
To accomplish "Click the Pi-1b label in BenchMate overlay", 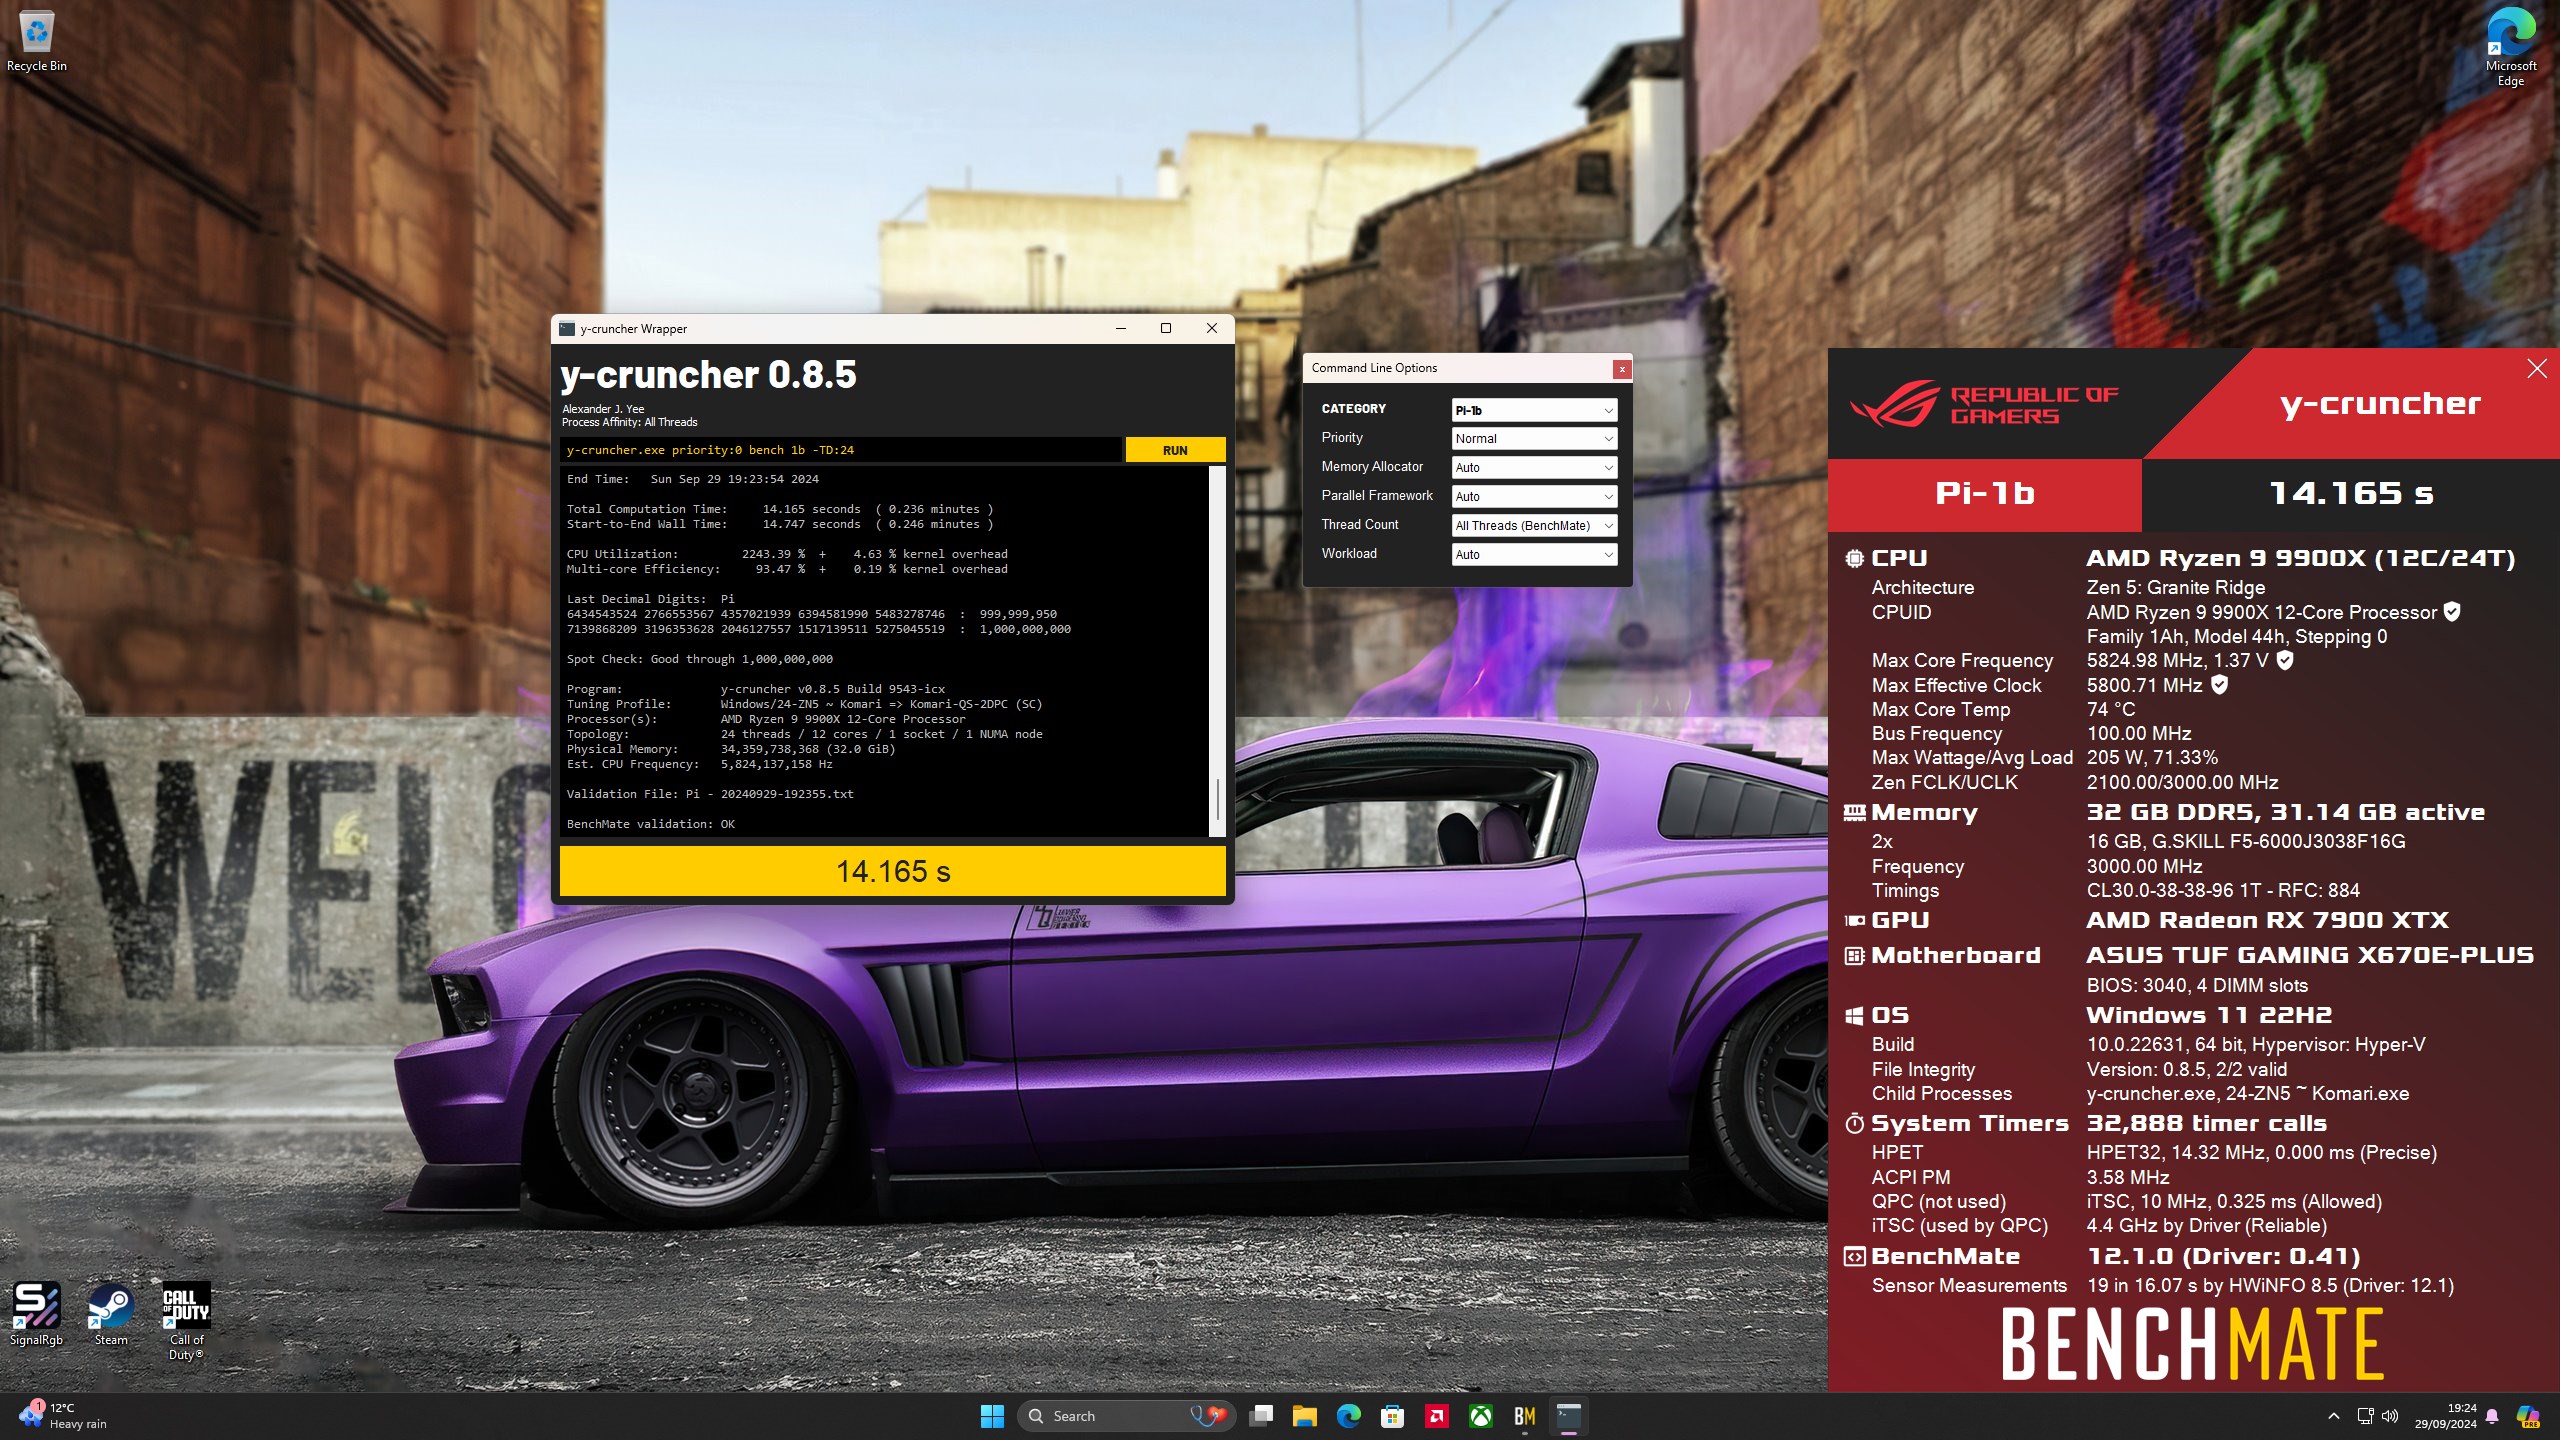I will pos(1985,493).
